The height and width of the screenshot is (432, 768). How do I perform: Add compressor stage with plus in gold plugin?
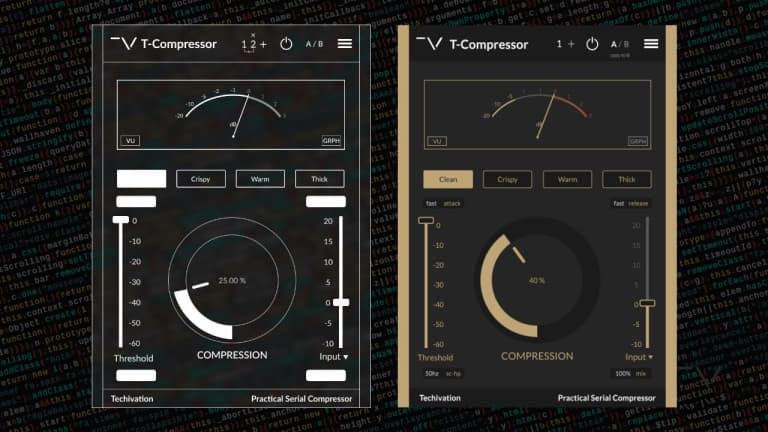pyautogui.click(x=571, y=44)
